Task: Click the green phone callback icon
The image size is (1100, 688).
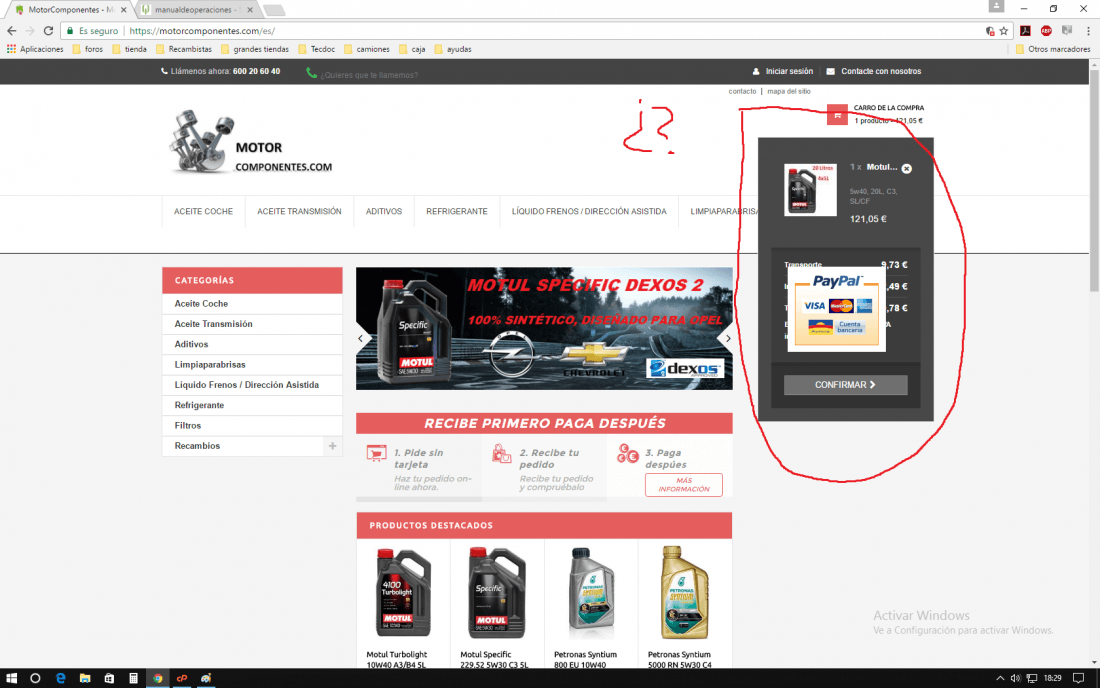Action: coord(311,73)
